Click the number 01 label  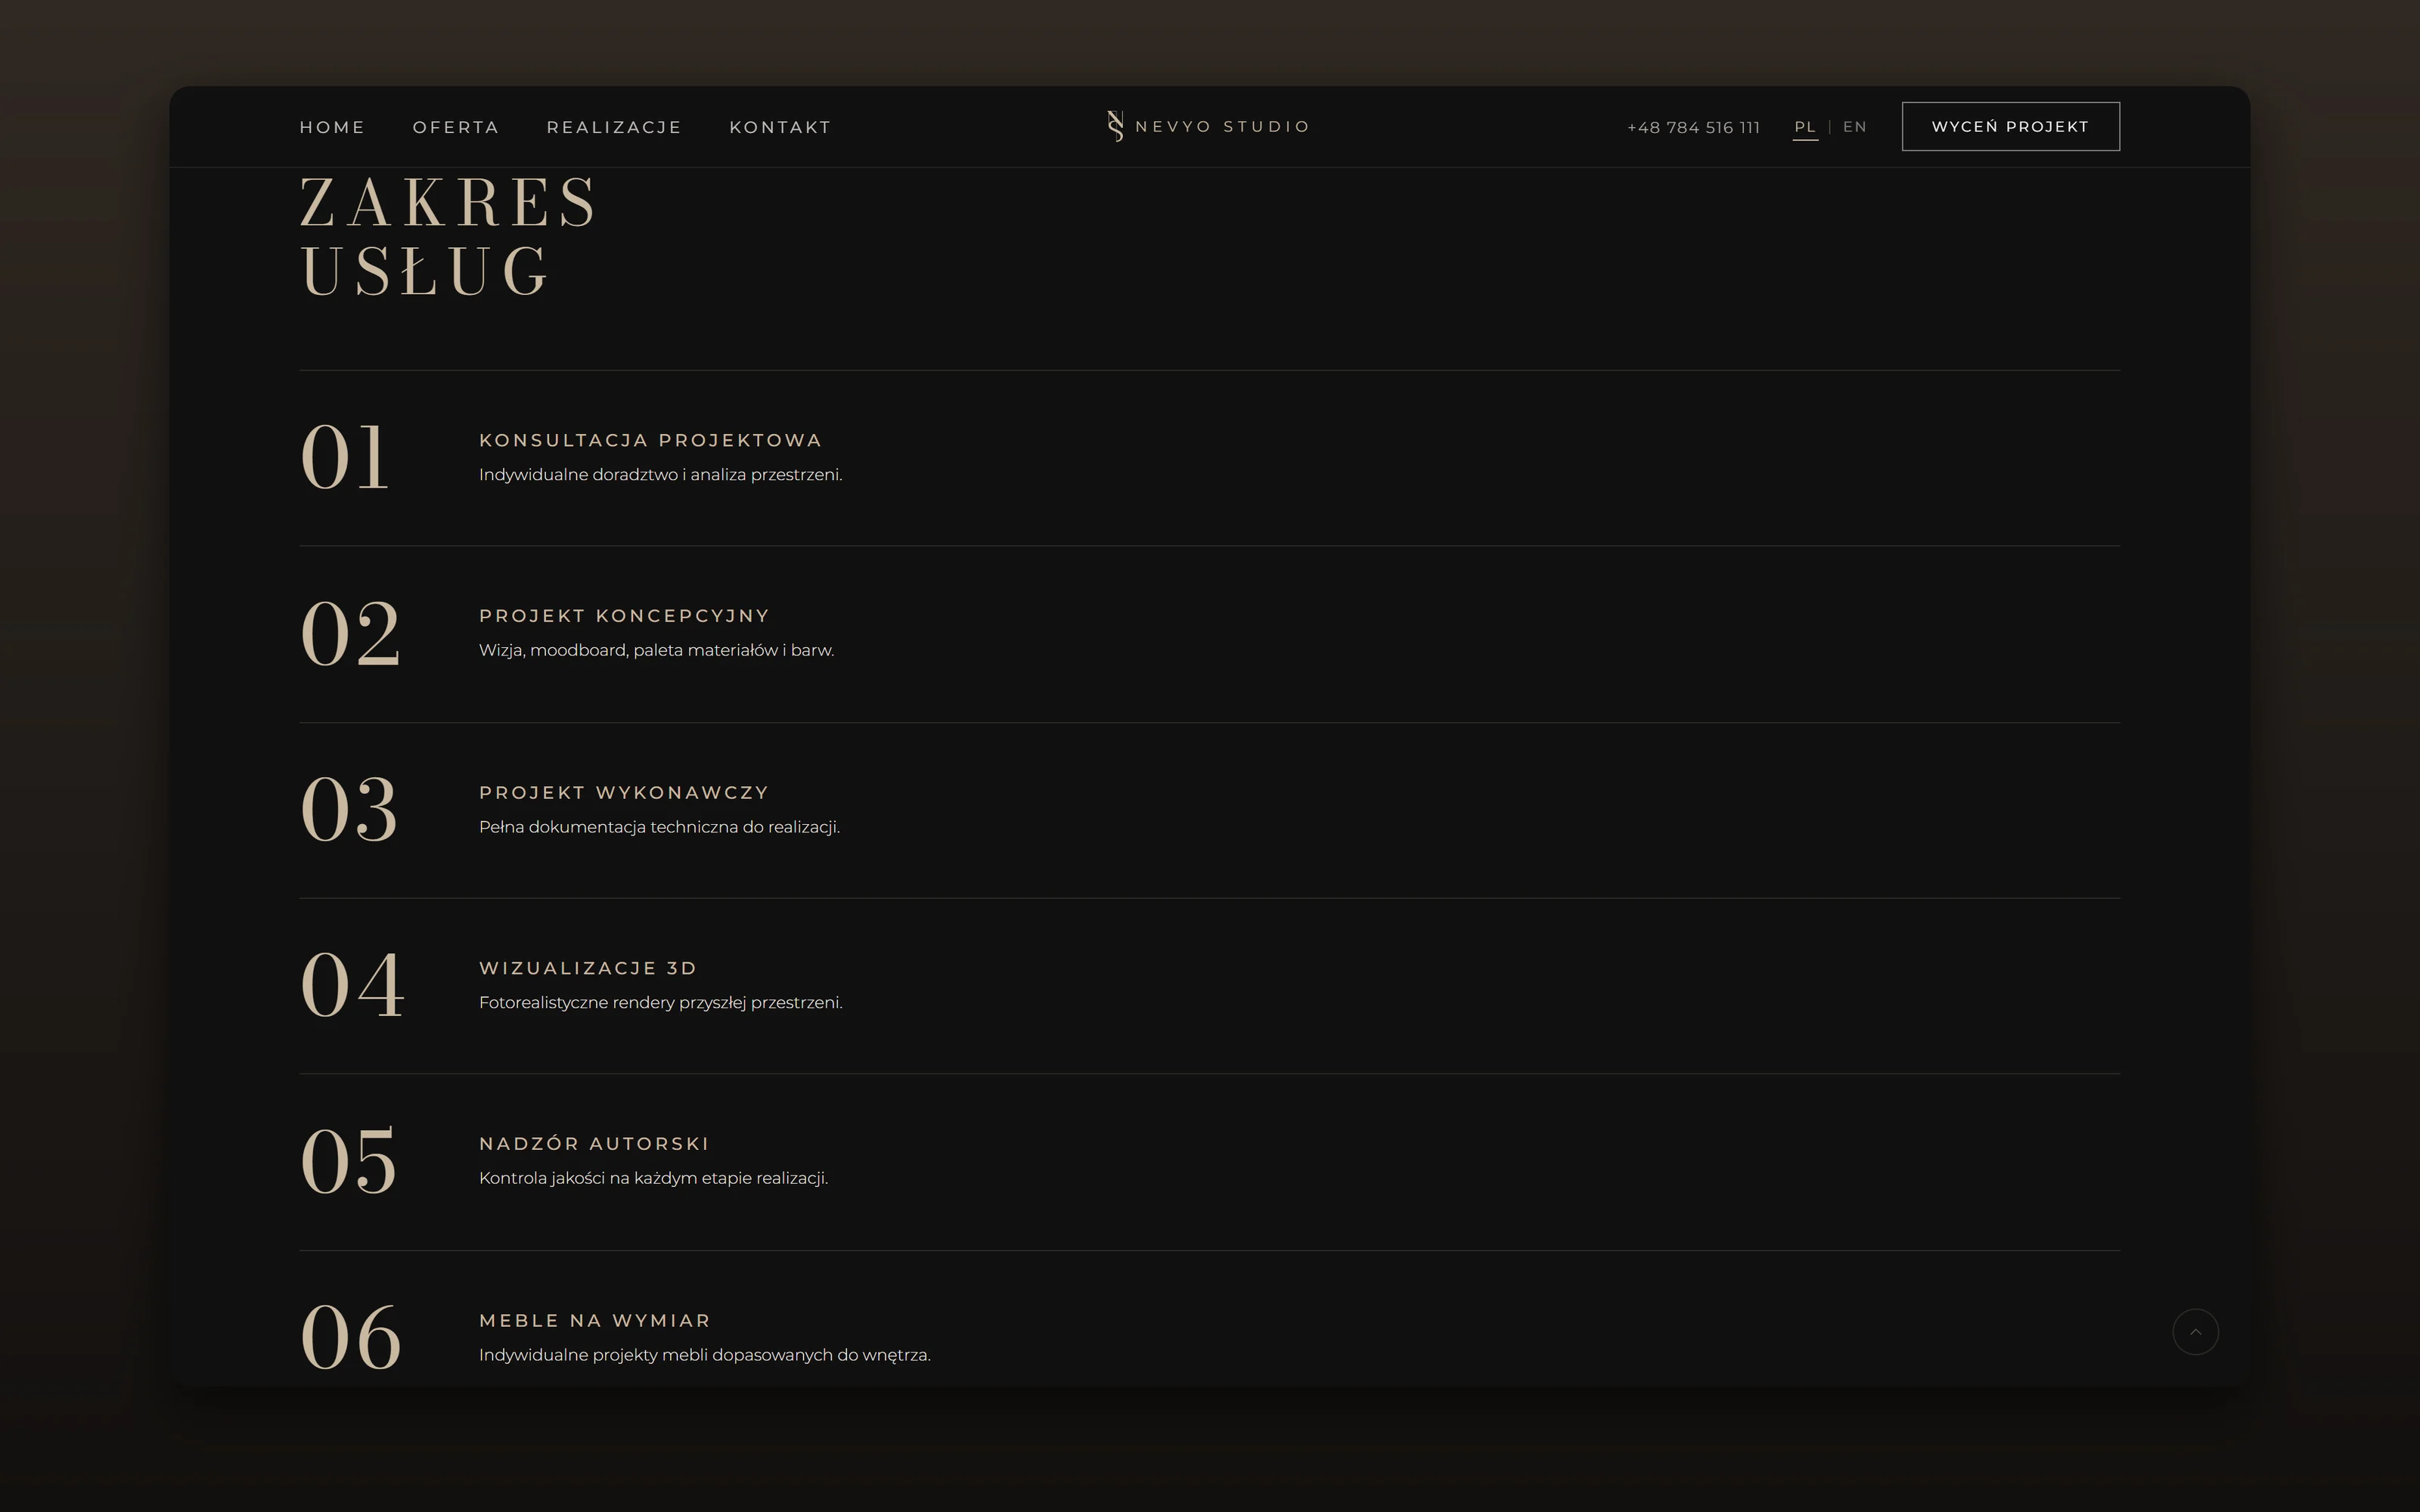[344, 457]
